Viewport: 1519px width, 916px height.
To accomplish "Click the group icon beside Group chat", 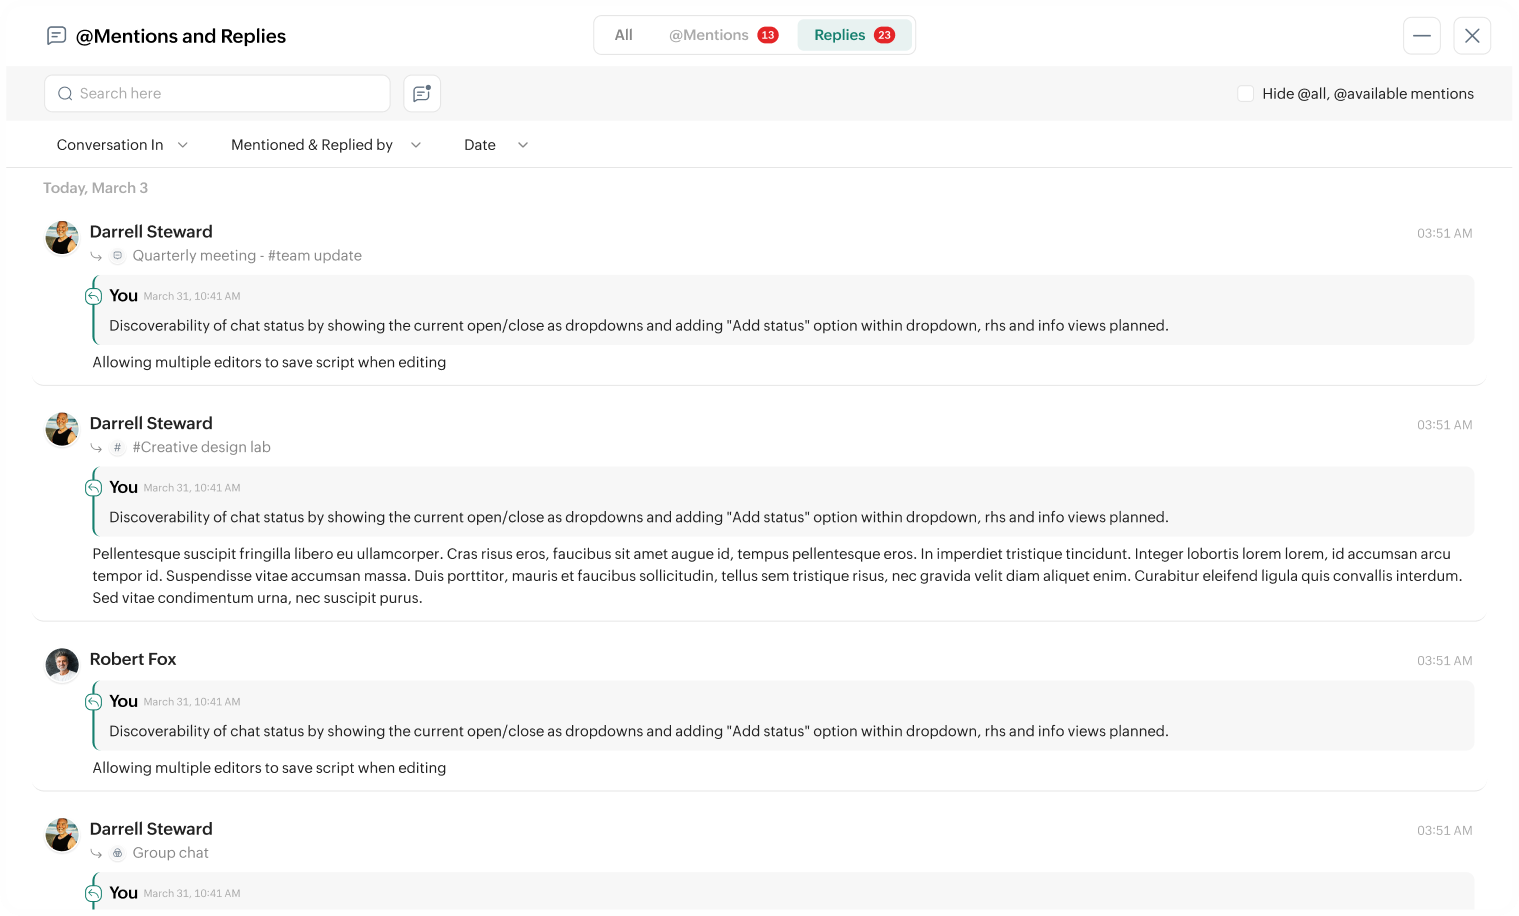I will 117,853.
